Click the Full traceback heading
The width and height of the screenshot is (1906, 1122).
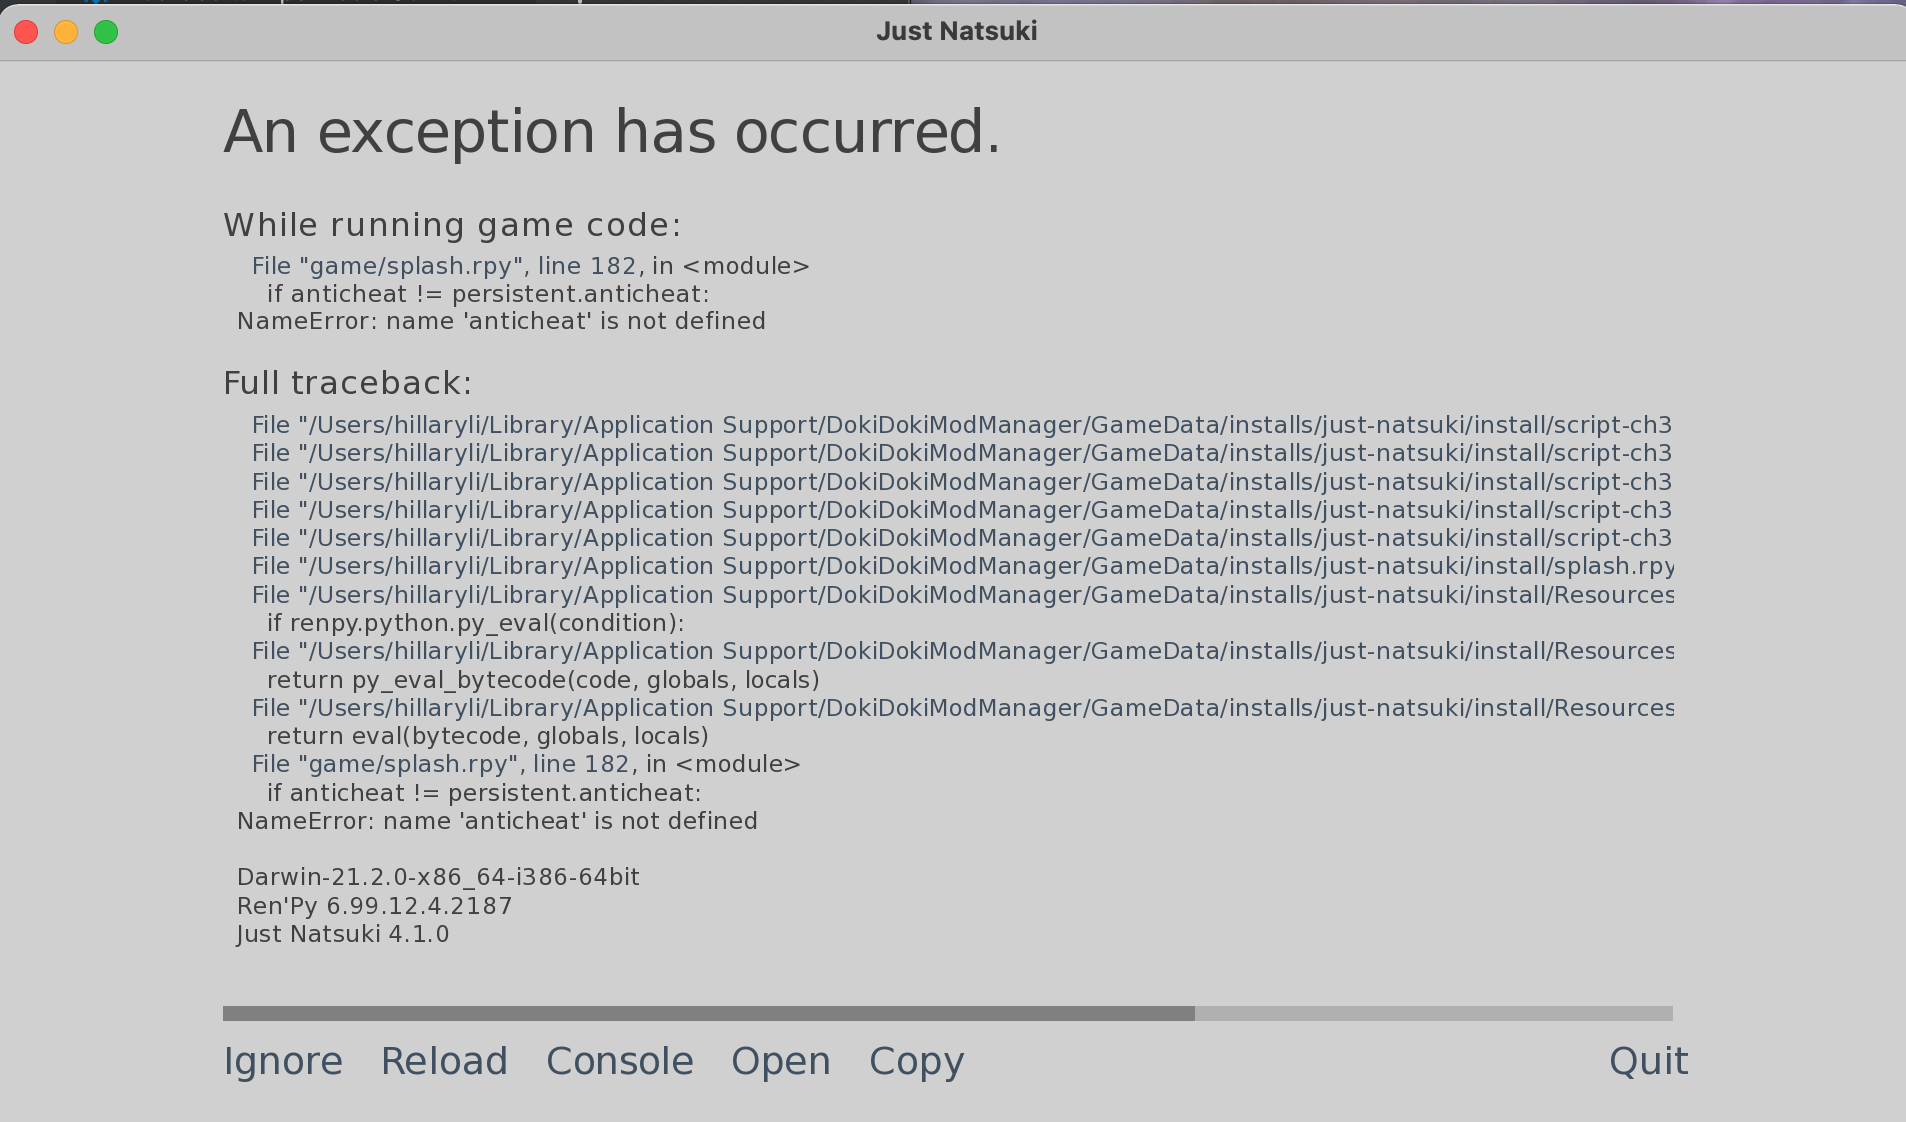click(348, 382)
